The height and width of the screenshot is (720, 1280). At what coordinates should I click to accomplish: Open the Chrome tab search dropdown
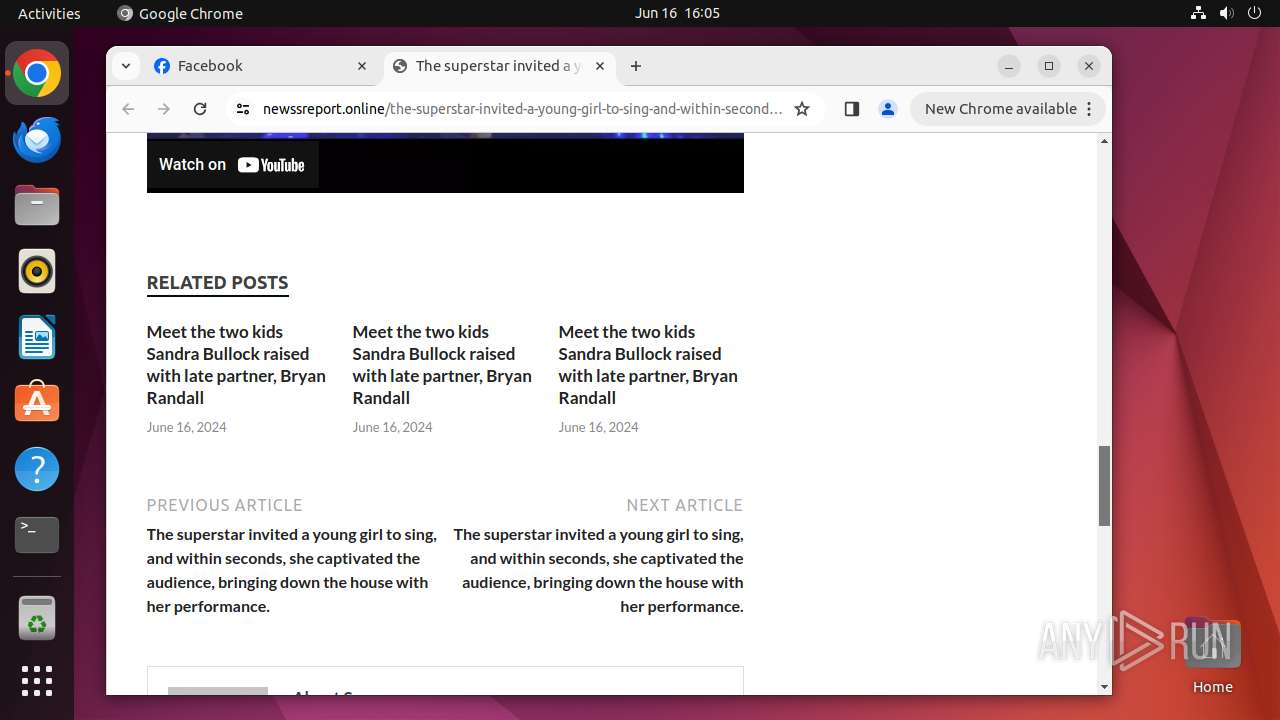click(x=125, y=66)
